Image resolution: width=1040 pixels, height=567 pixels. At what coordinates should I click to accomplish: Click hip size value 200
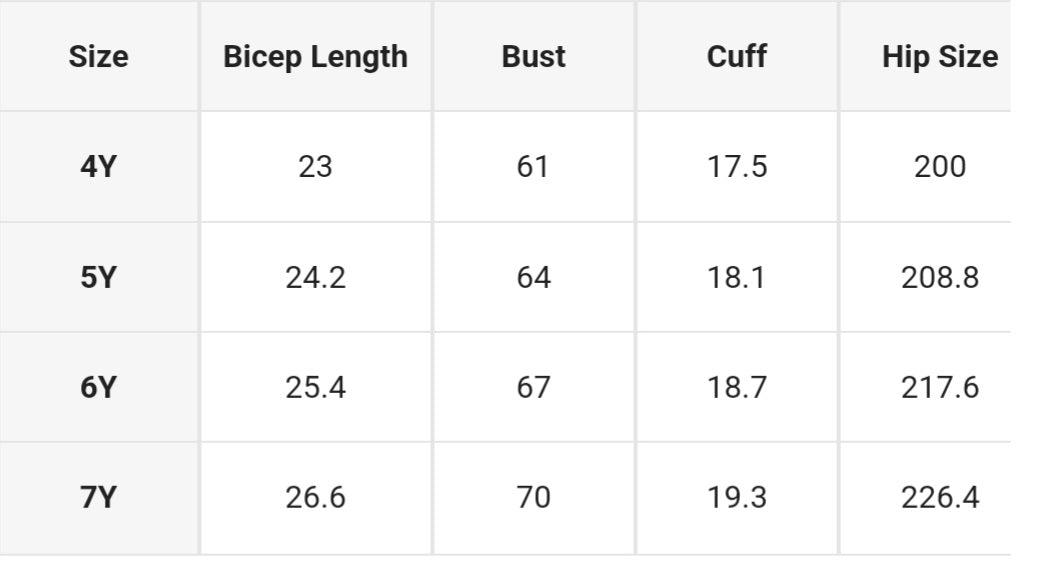coord(939,166)
